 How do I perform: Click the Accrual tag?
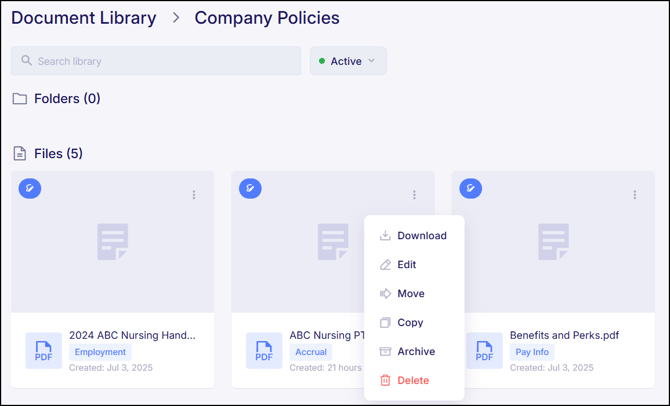tap(311, 352)
